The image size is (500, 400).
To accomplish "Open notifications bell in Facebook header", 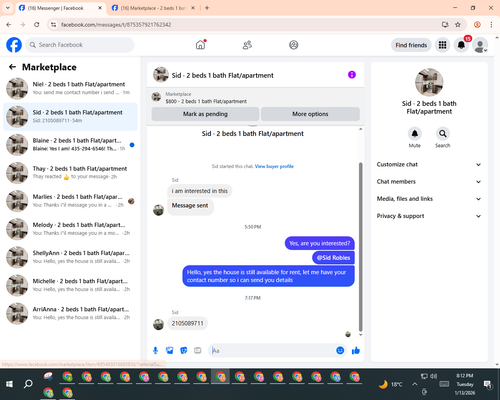I will pos(461,45).
